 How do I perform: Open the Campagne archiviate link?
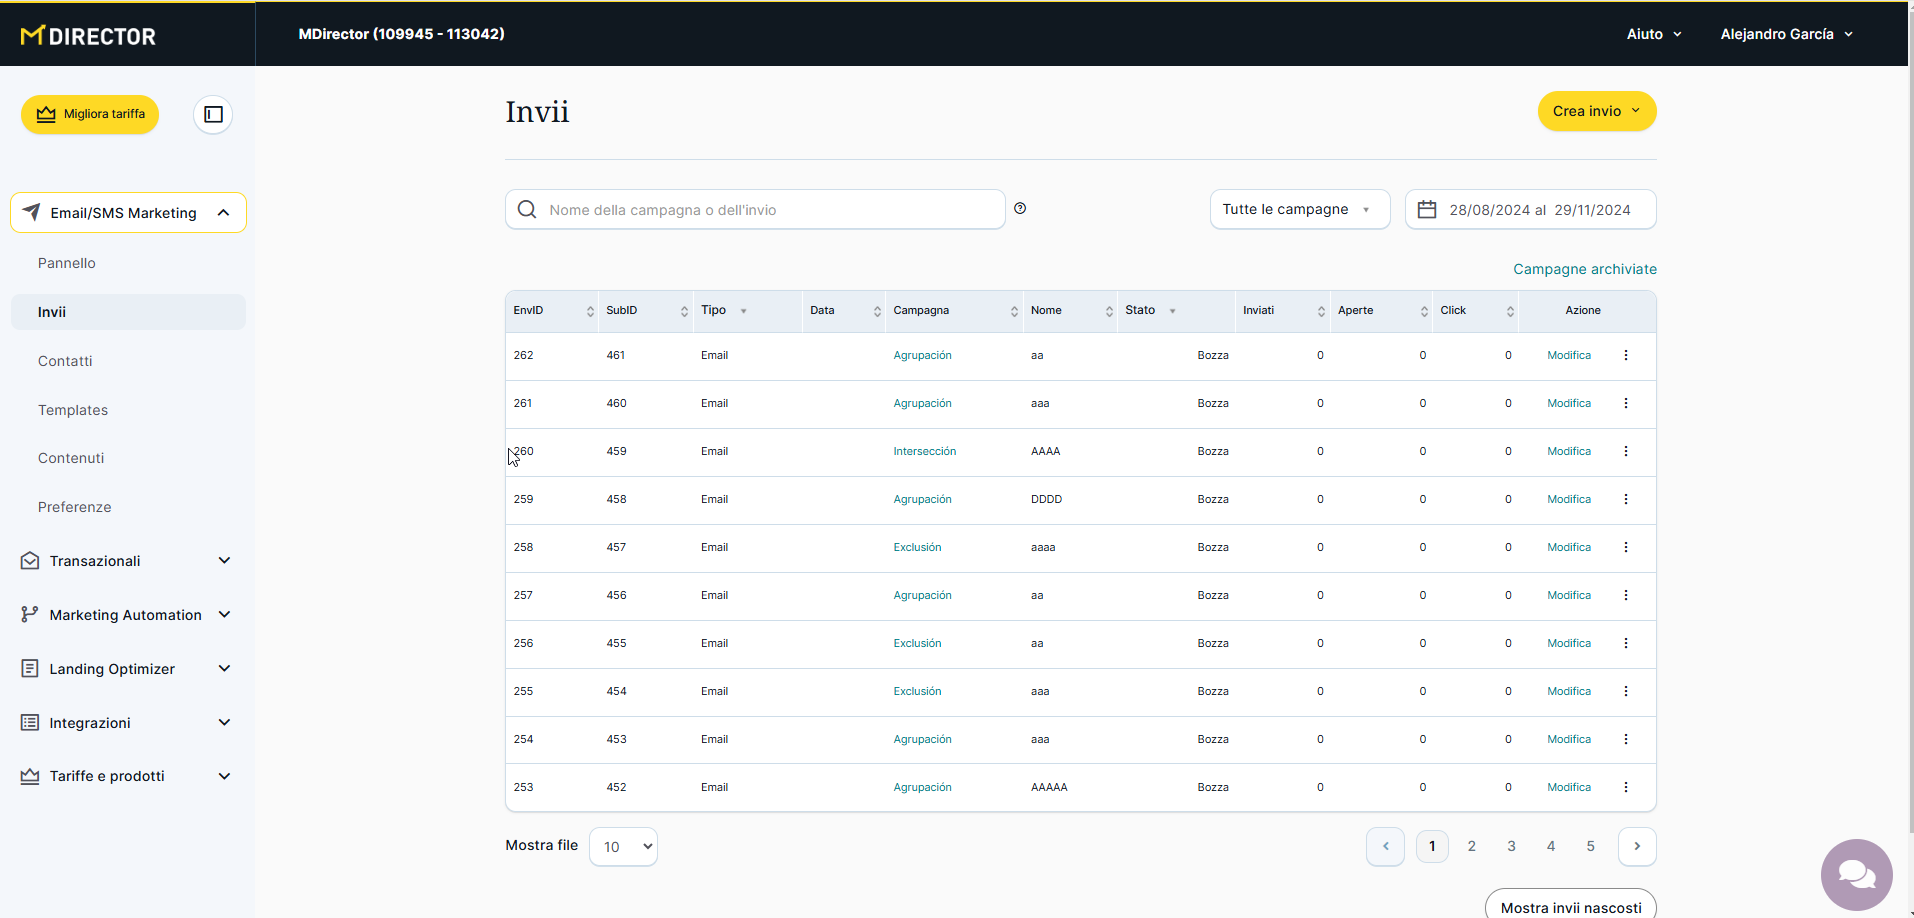click(x=1584, y=269)
